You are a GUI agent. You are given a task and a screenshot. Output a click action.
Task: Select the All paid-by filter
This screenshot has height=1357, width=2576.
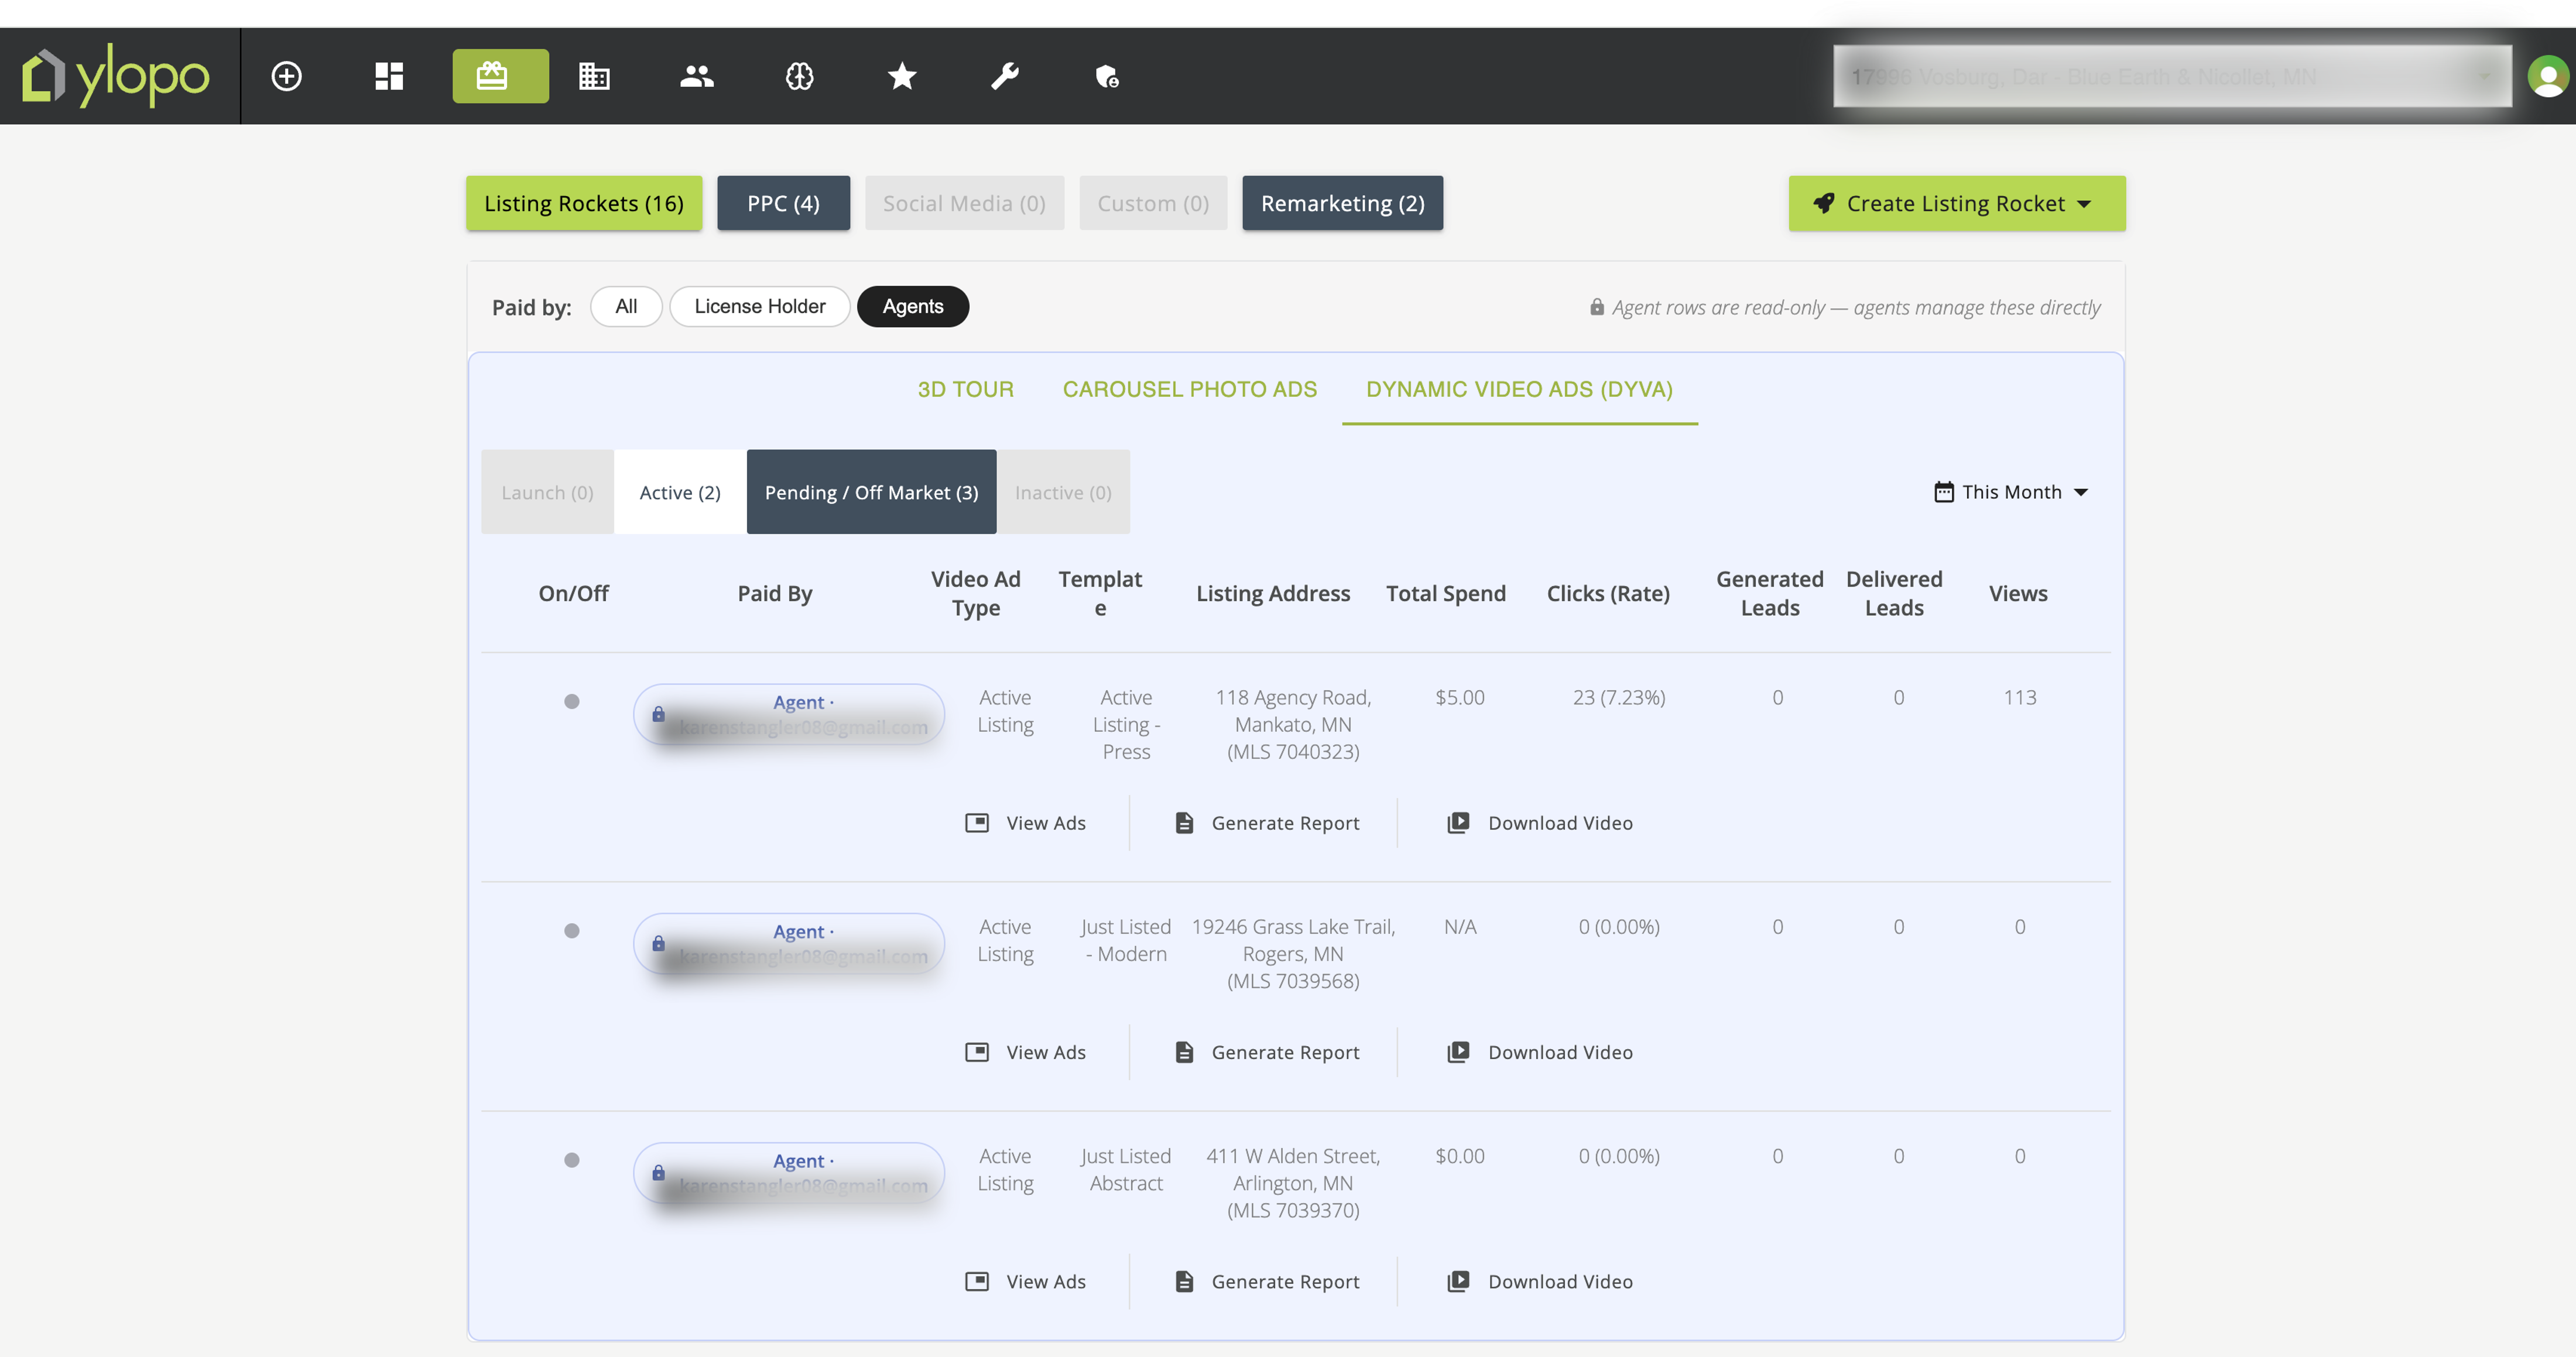(x=626, y=306)
